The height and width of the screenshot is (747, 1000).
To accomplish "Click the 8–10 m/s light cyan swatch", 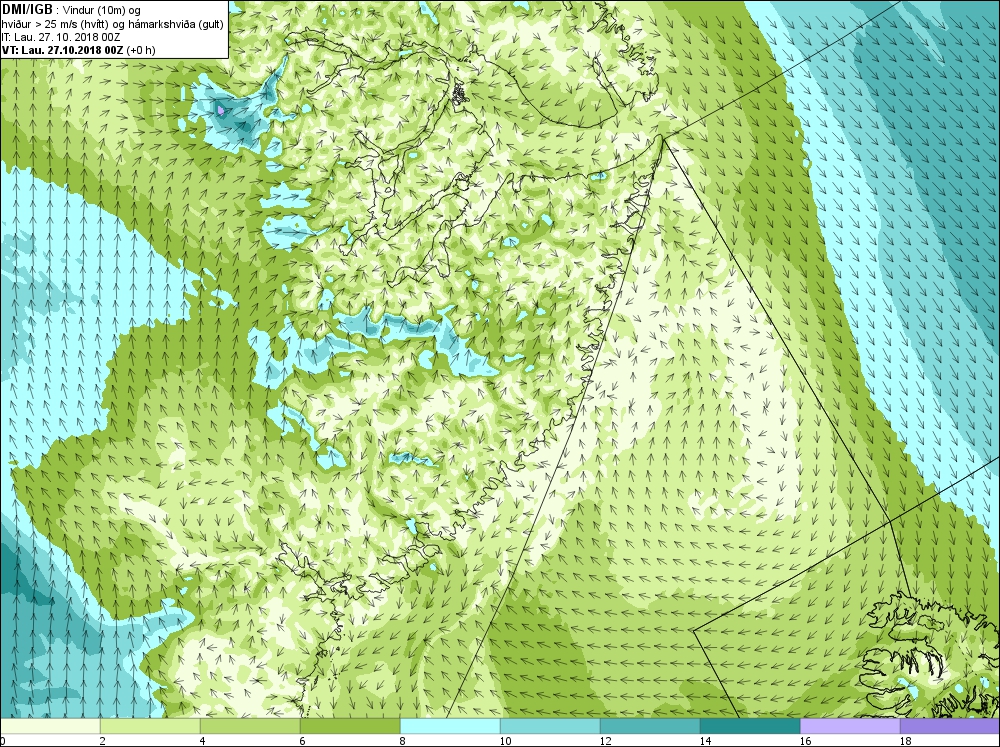I will 450,726.
